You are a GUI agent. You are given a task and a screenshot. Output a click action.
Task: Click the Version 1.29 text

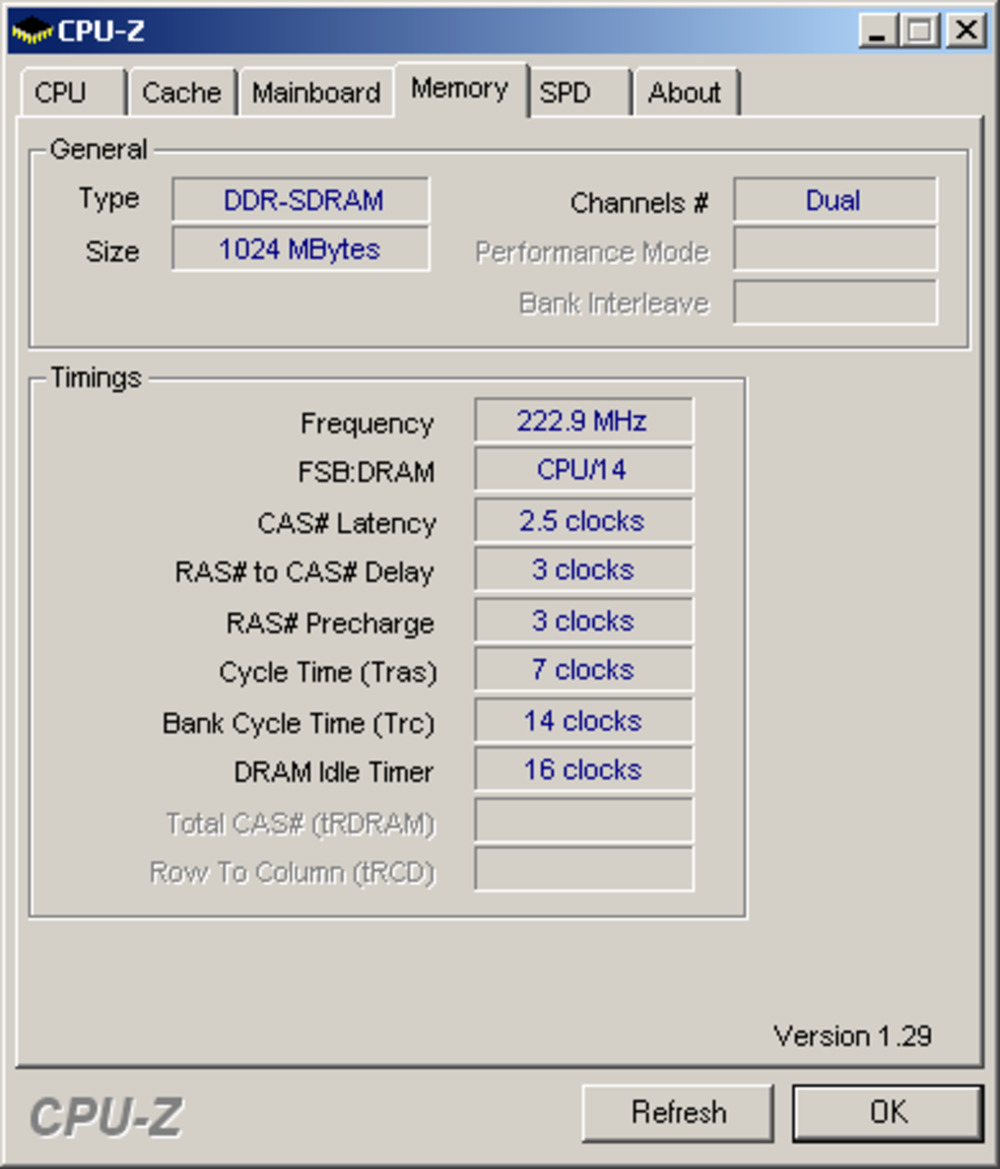[852, 1036]
